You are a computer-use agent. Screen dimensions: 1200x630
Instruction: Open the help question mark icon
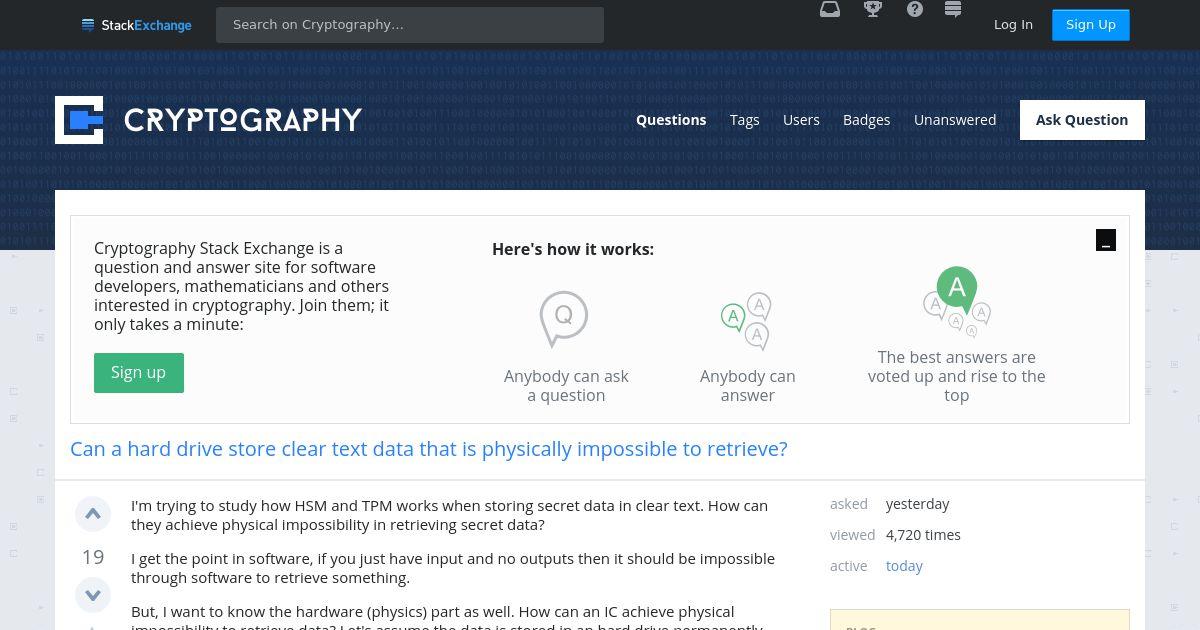[915, 10]
